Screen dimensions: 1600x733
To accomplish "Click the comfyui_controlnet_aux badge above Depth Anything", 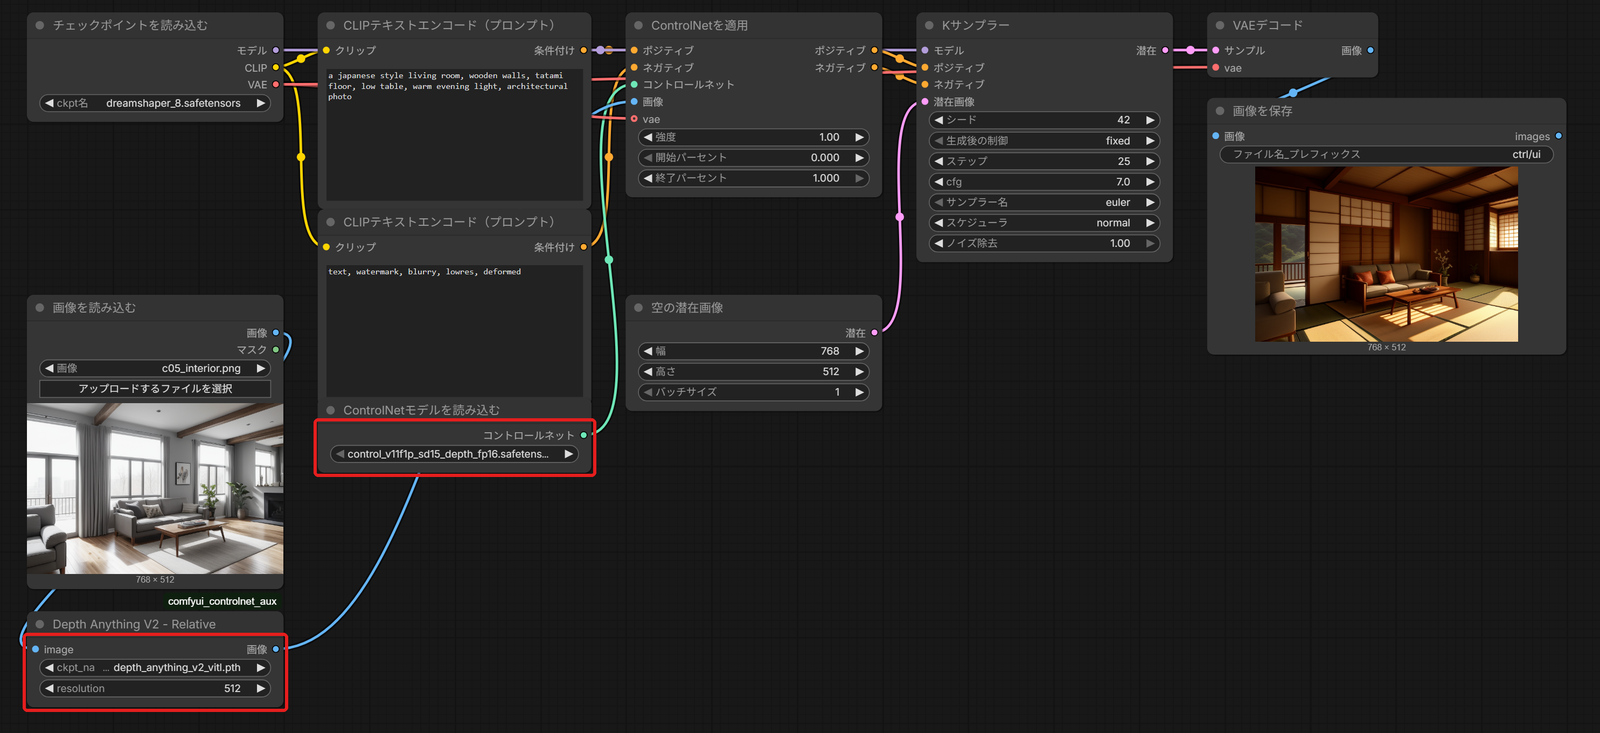I will pos(222,601).
